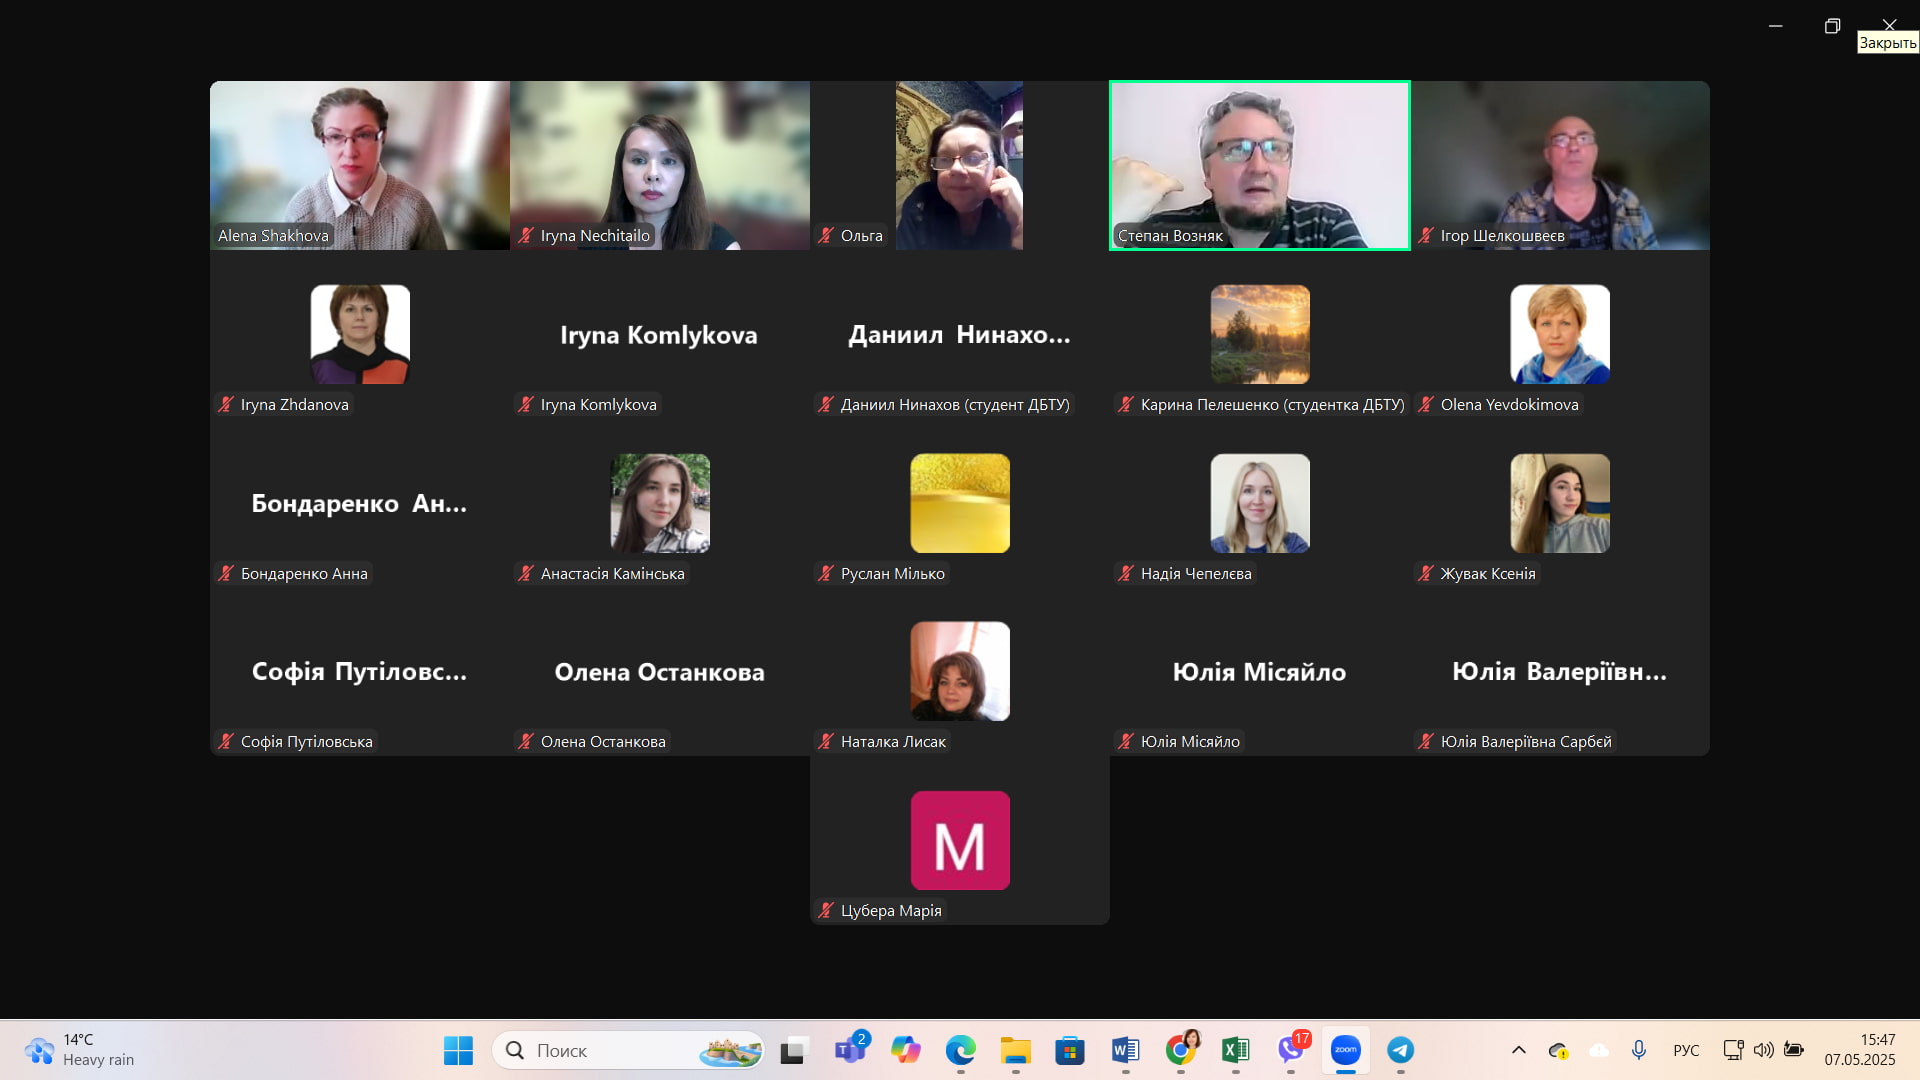Image resolution: width=1920 pixels, height=1080 pixels.
Task: Click the system tray microphone icon
Action: tap(1638, 1050)
